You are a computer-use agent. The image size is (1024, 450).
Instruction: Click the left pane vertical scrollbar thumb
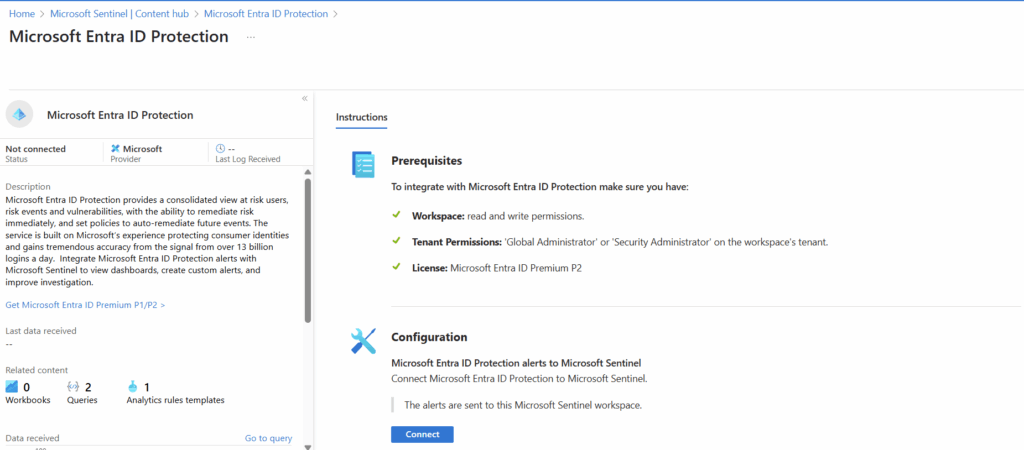point(308,250)
